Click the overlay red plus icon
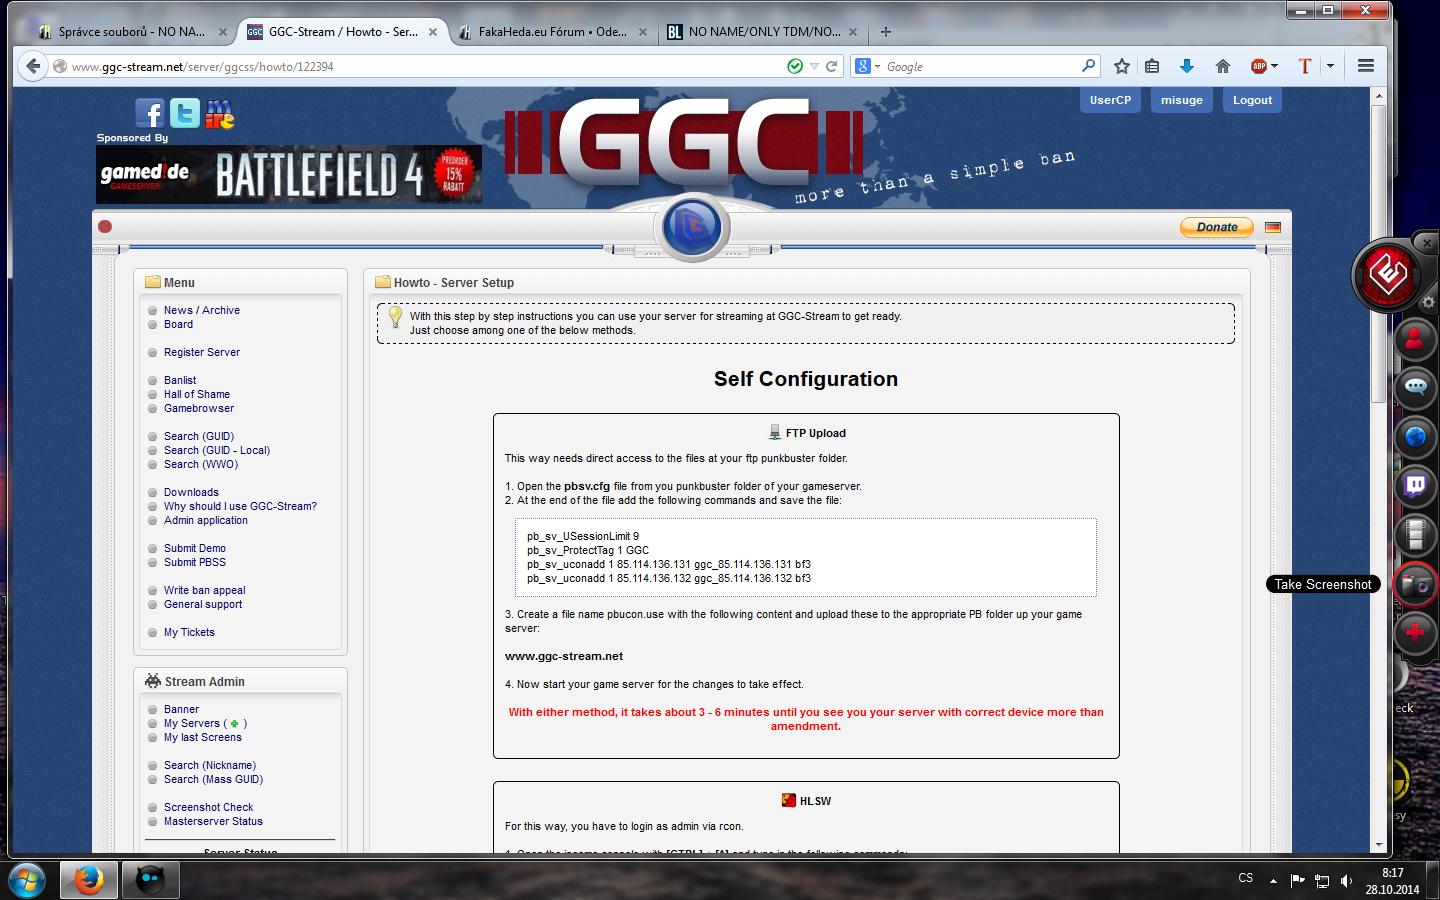 (1415, 632)
